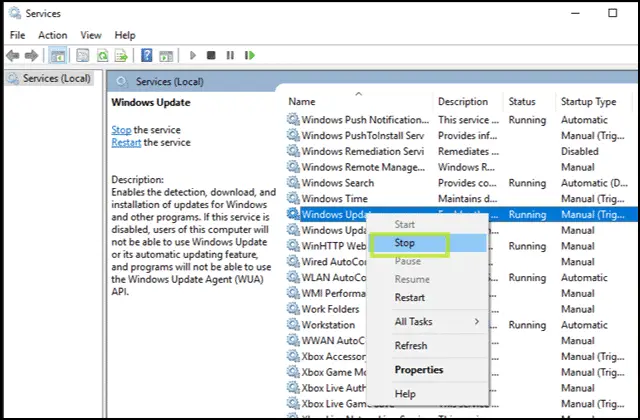Viewport: 640px width, 420px height.
Task: Click the Pause Service toolbar icon
Action: click(x=230, y=55)
